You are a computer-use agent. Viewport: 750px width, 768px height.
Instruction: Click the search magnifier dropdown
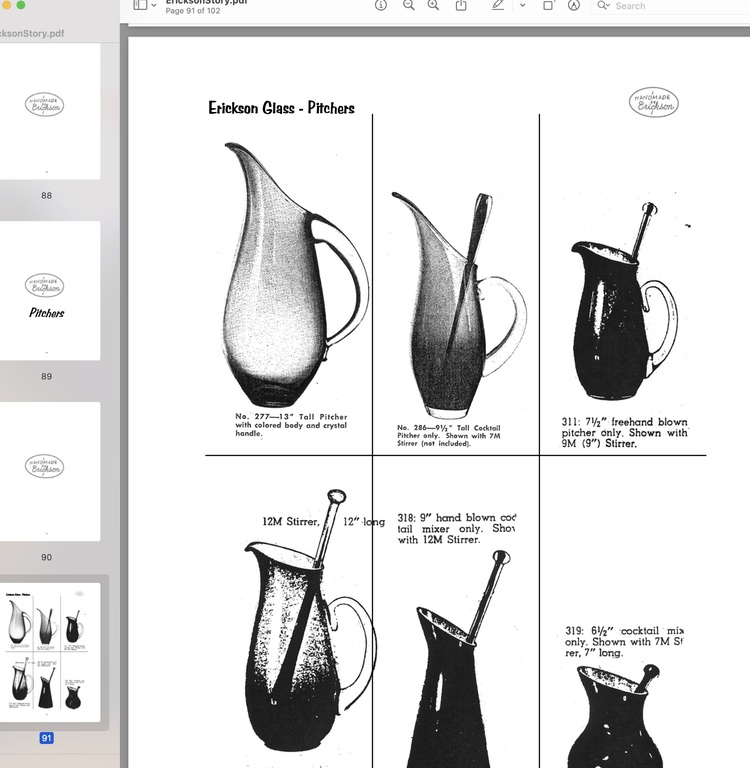coord(603,6)
